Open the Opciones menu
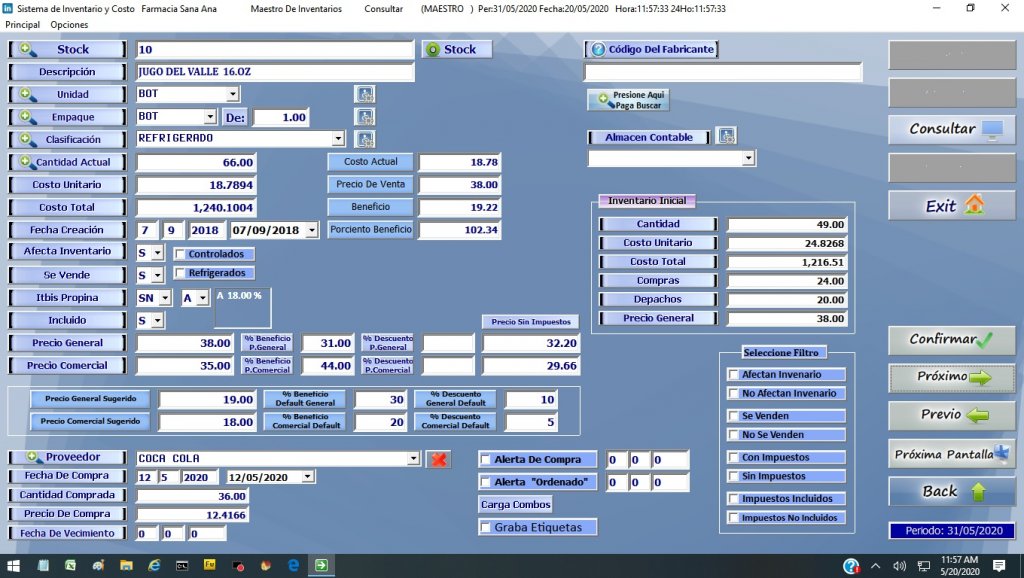This screenshot has width=1024, height=578. [x=69, y=25]
